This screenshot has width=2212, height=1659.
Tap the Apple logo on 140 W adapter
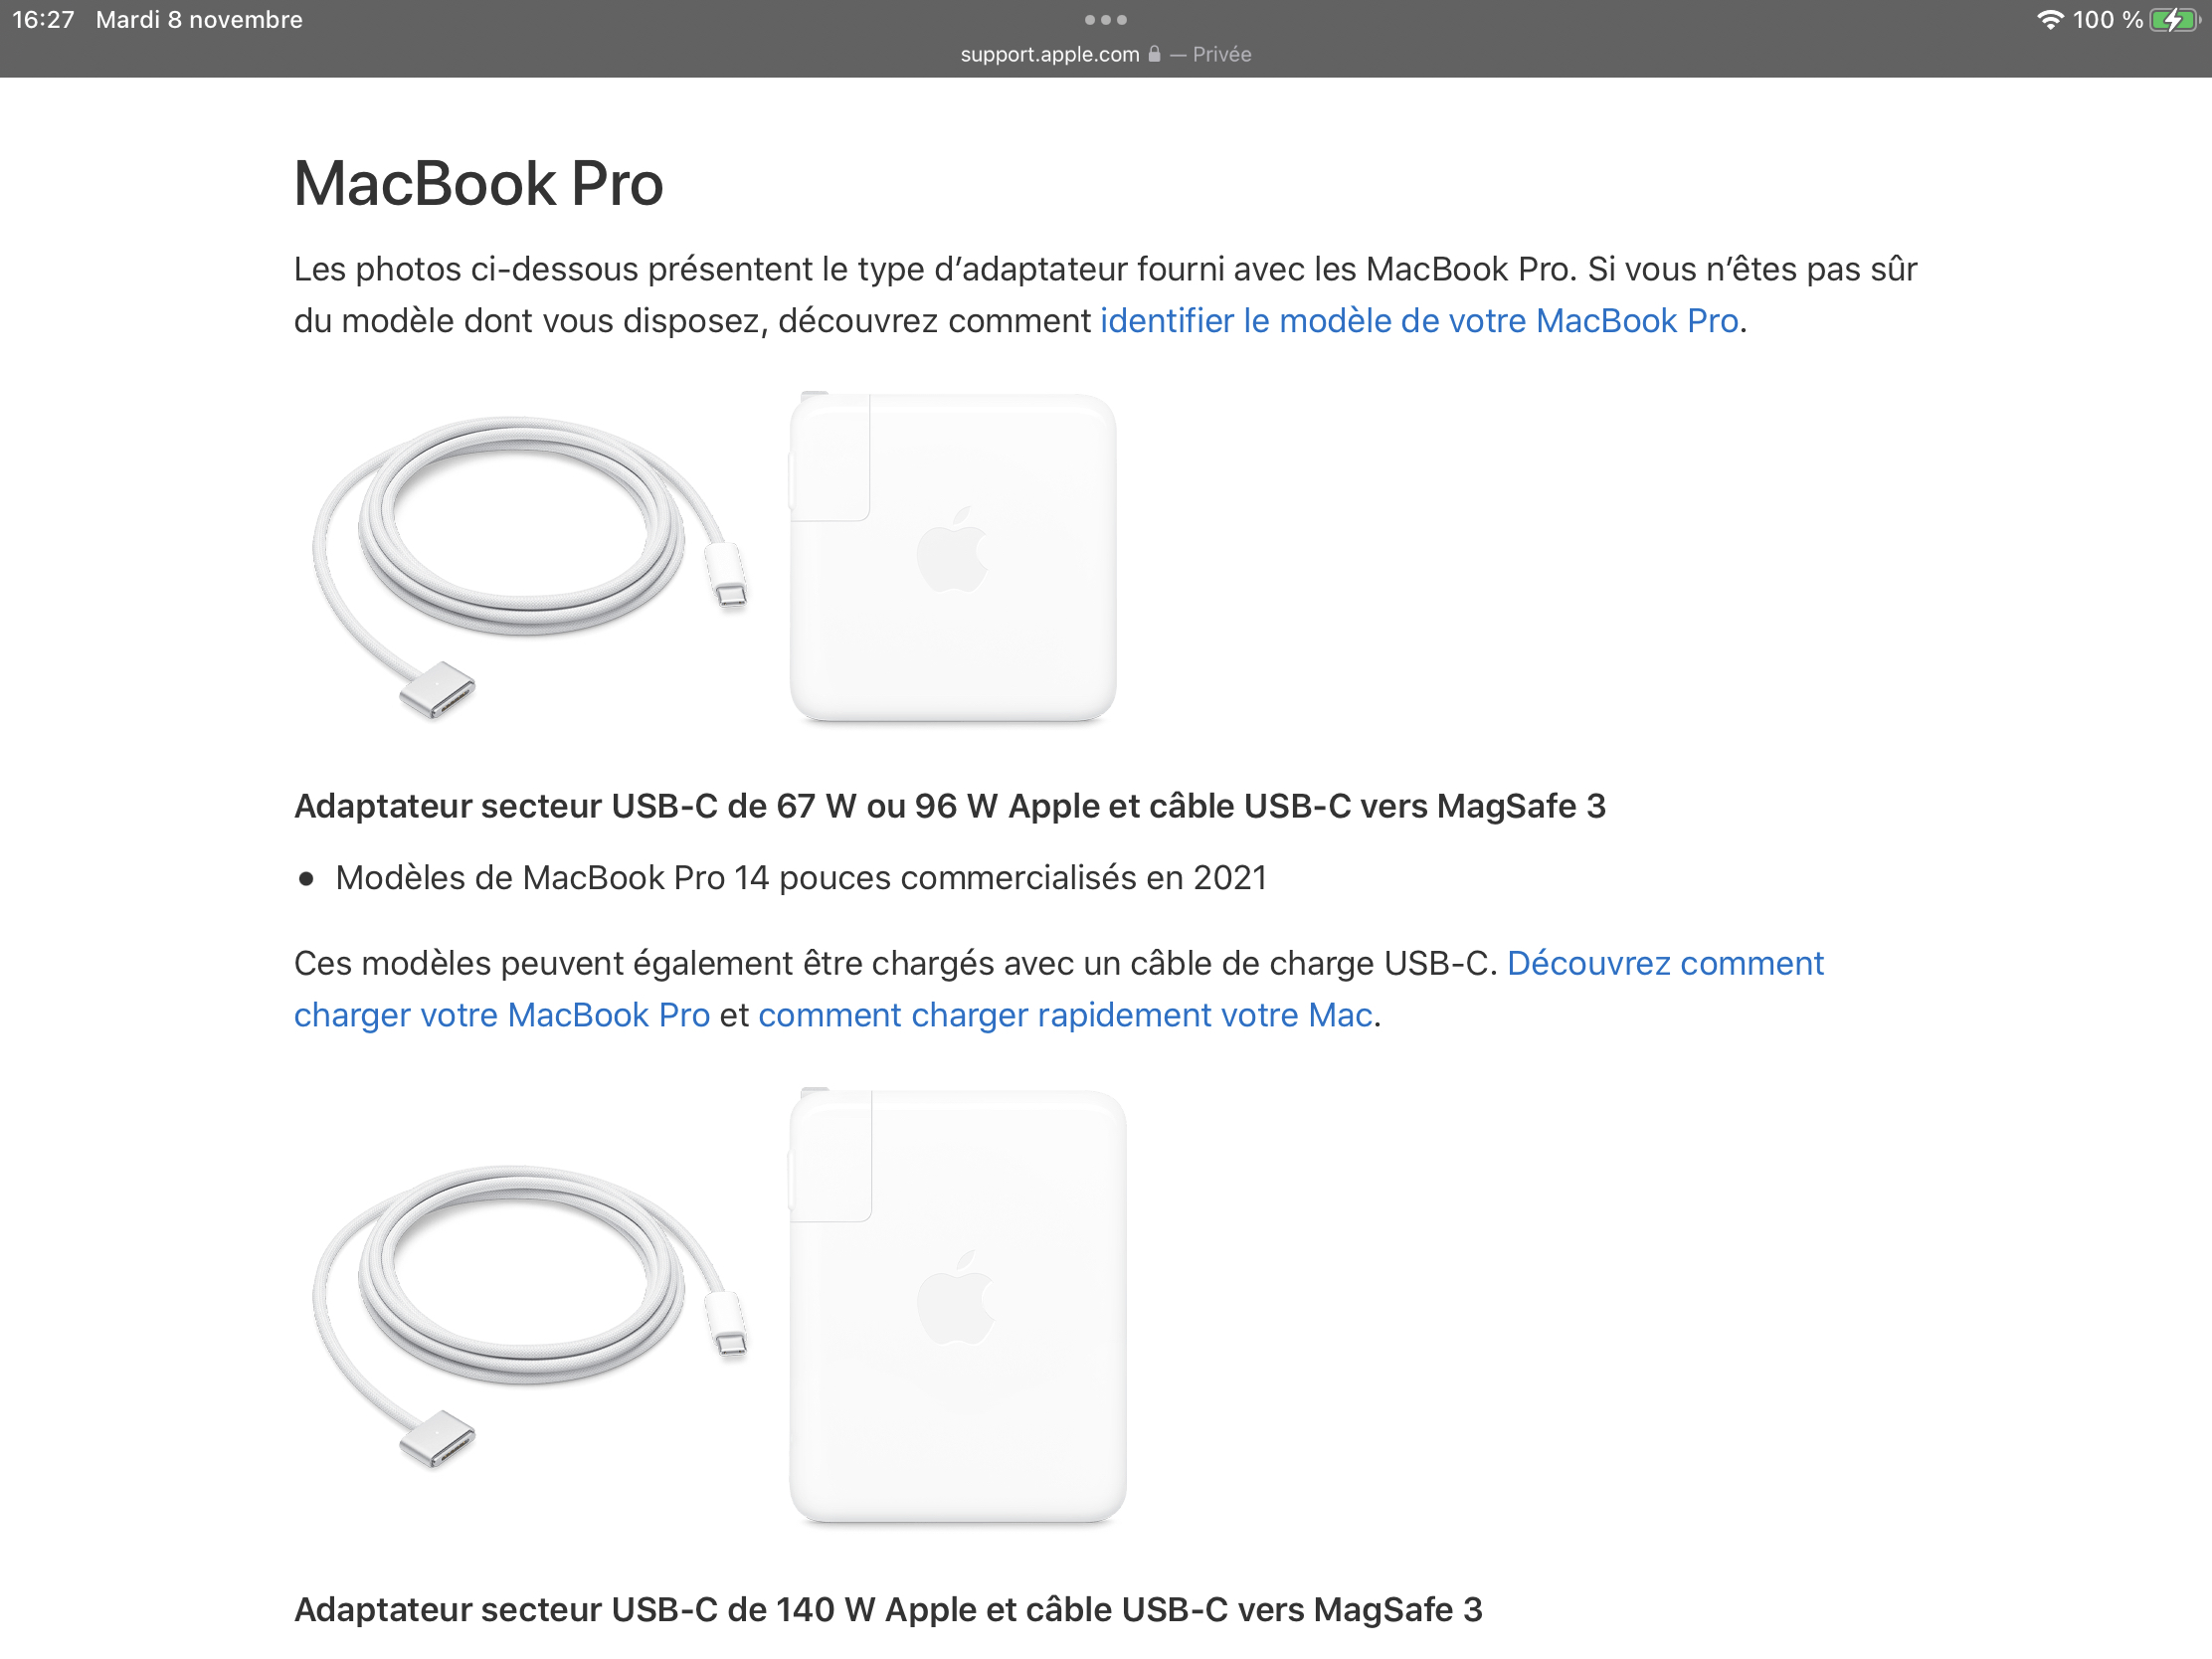(x=956, y=1296)
